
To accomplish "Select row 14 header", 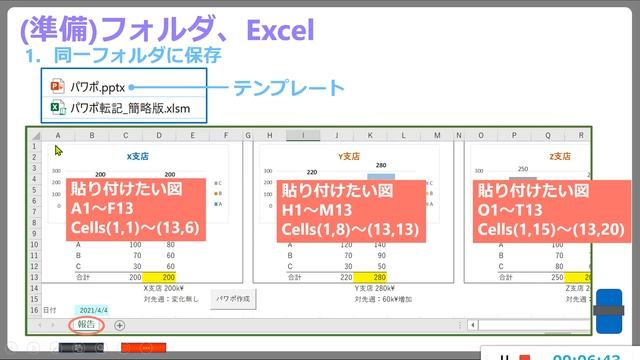I will [x=34, y=288].
